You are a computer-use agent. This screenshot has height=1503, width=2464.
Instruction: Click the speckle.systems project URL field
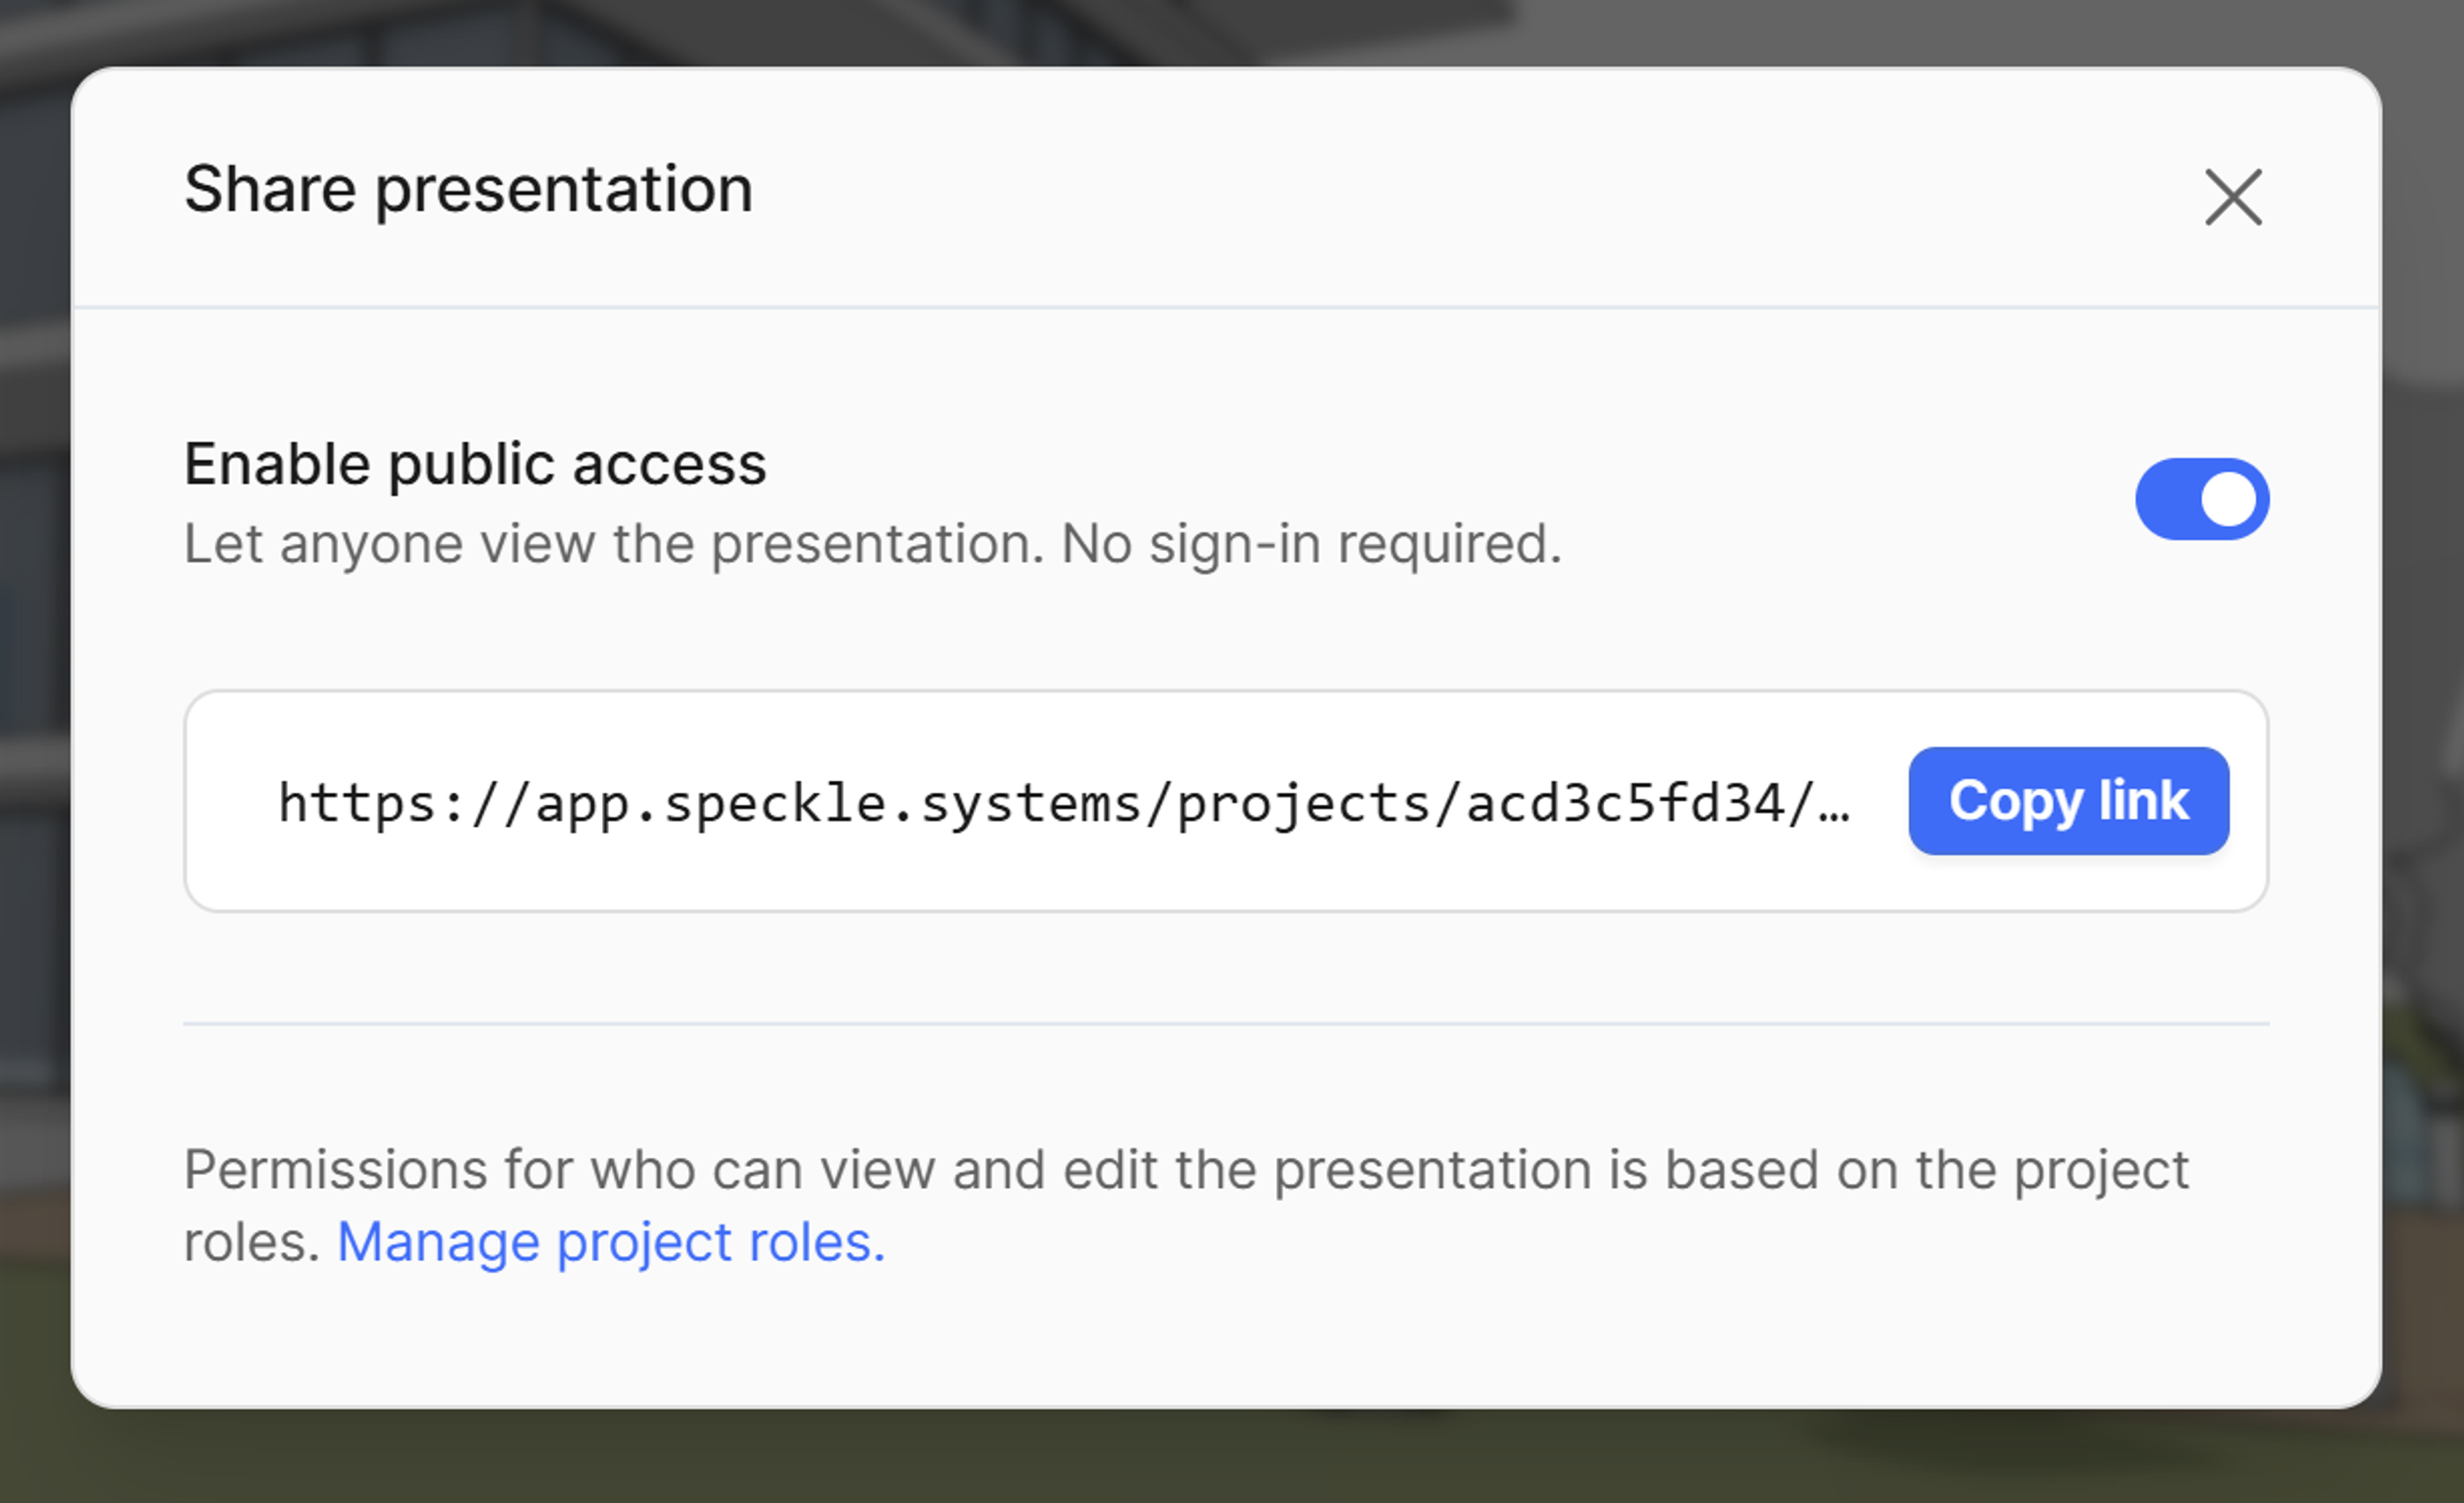[x=1064, y=803]
